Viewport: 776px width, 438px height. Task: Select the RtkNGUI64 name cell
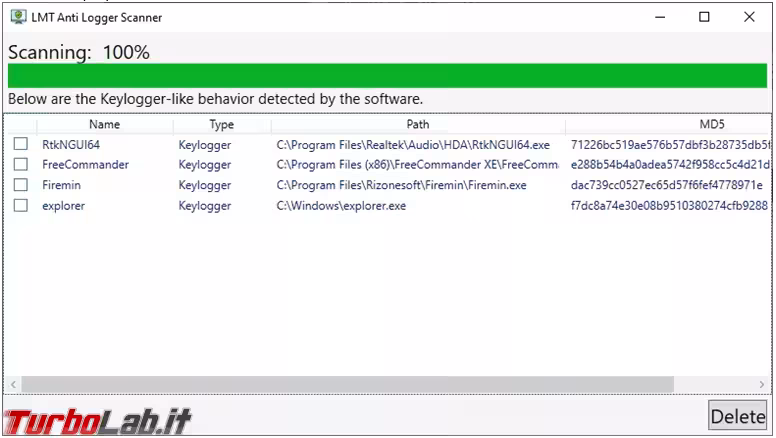tap(71, 145)
